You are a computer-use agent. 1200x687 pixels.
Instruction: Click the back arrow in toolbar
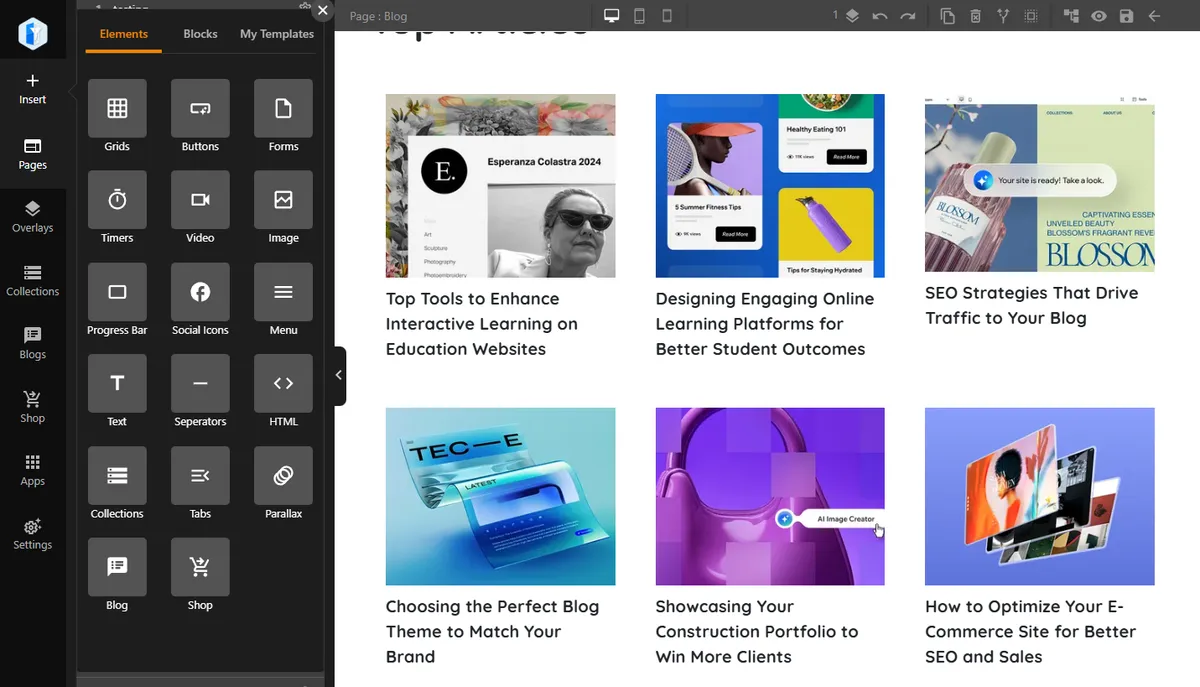tap(1154, 16)
